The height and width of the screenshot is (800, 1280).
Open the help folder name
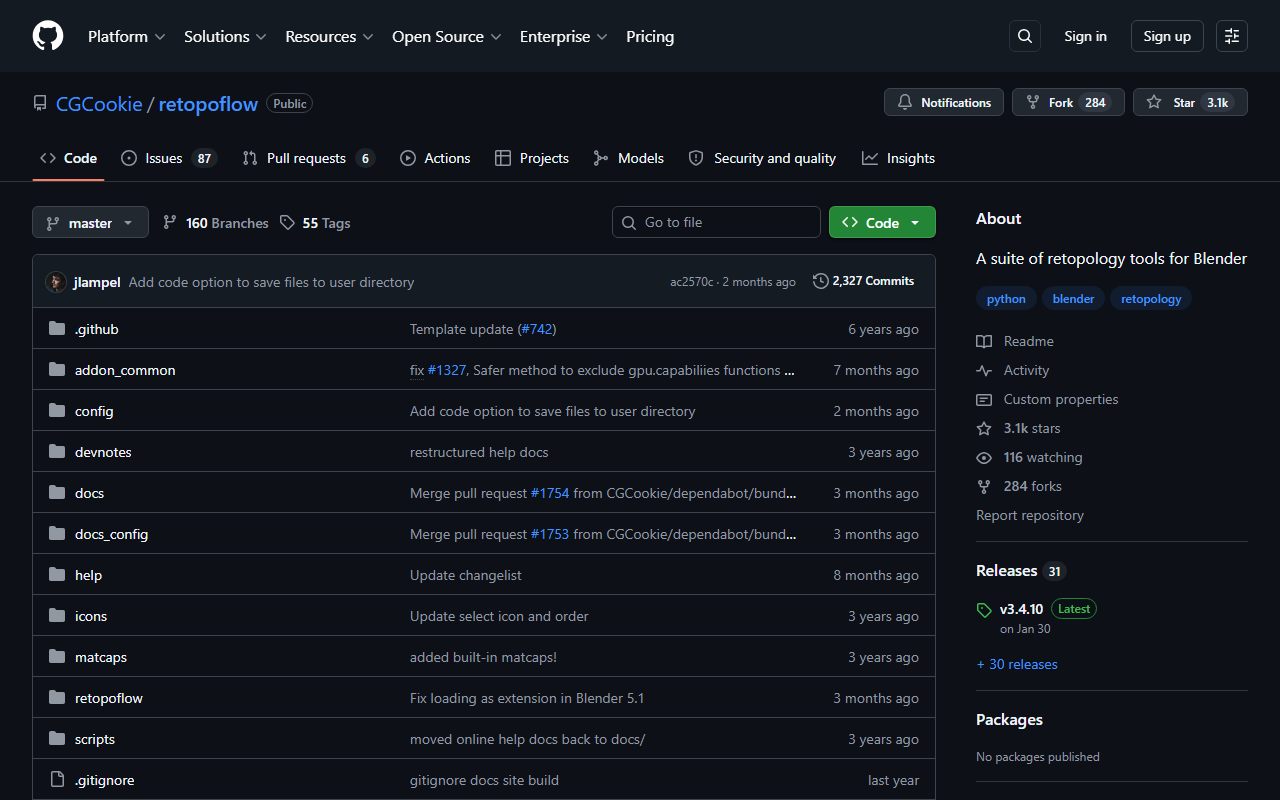click(88, 575)
